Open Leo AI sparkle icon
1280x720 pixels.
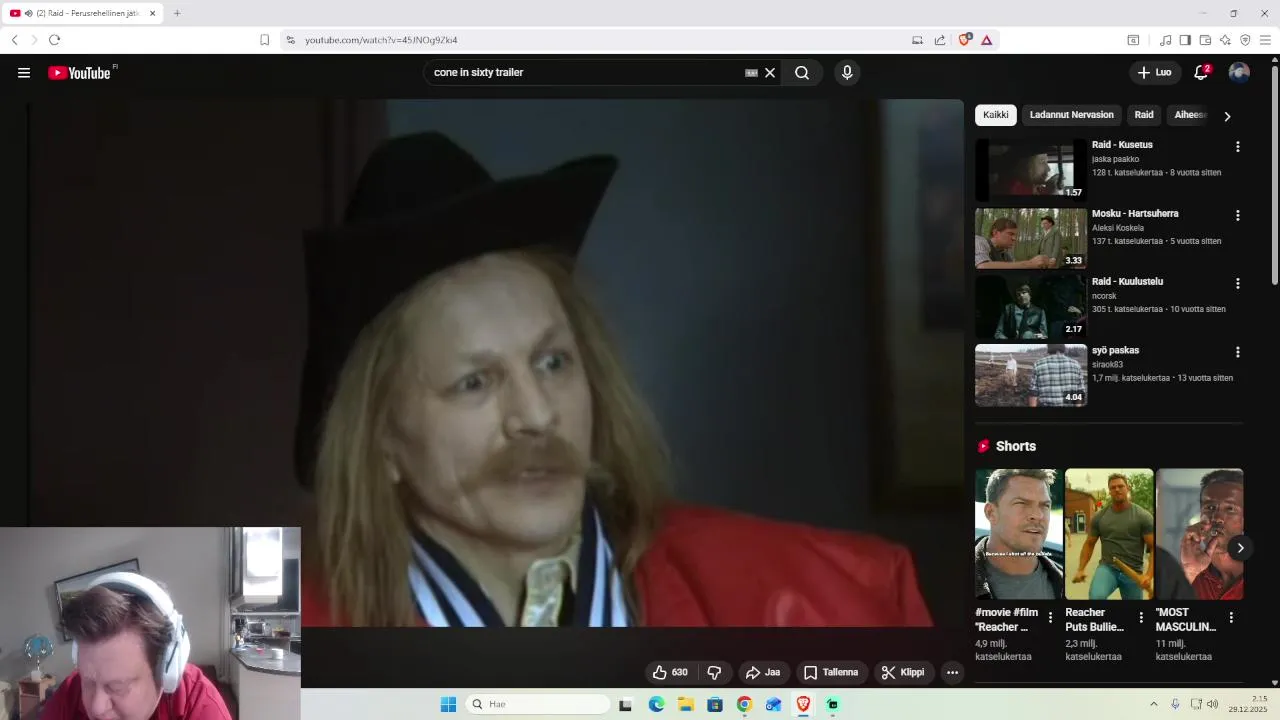coord(1225,40)
